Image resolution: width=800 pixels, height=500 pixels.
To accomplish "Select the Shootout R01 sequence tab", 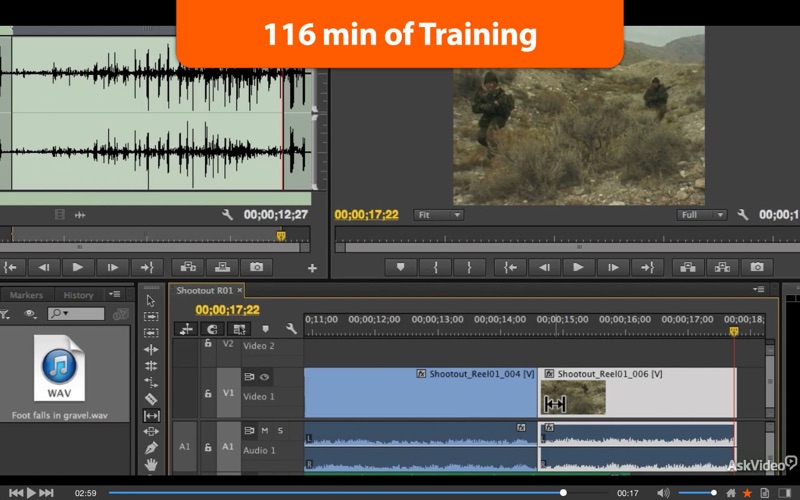I will [204, 290].
